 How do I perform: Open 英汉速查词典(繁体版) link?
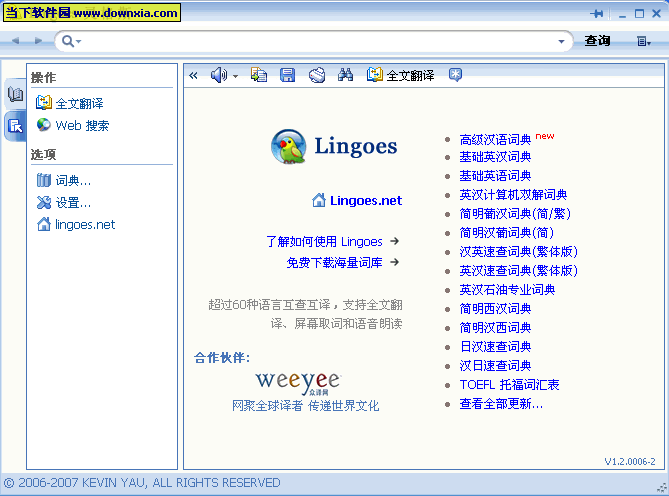(x=518, y=271)
